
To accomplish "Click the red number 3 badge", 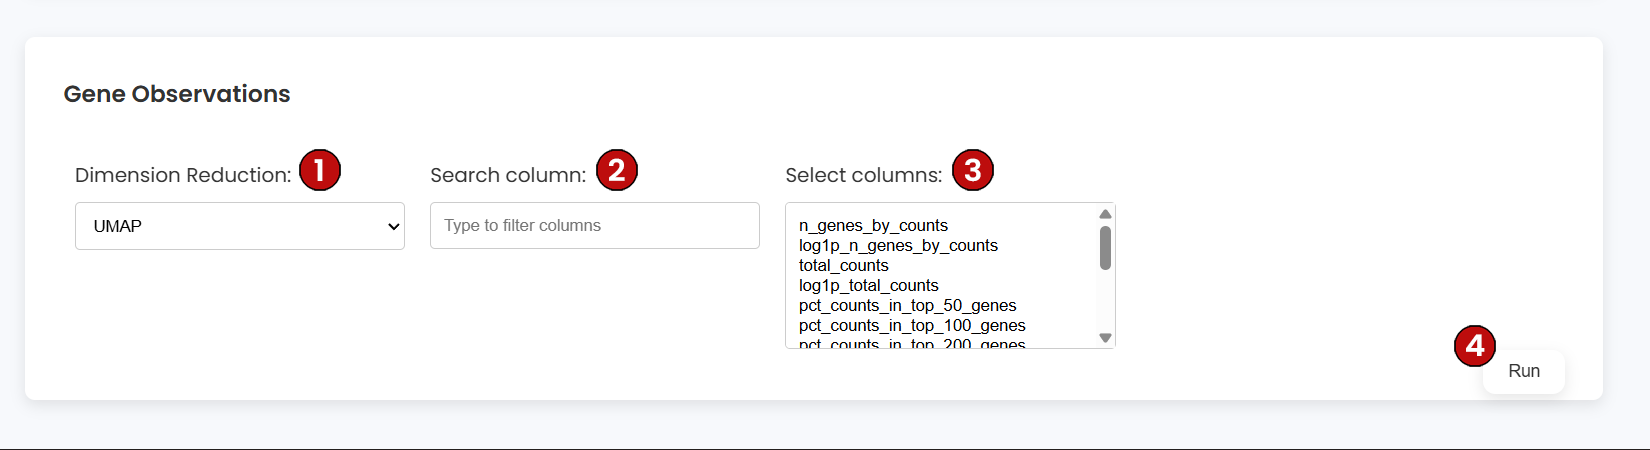I will (973, 170).
